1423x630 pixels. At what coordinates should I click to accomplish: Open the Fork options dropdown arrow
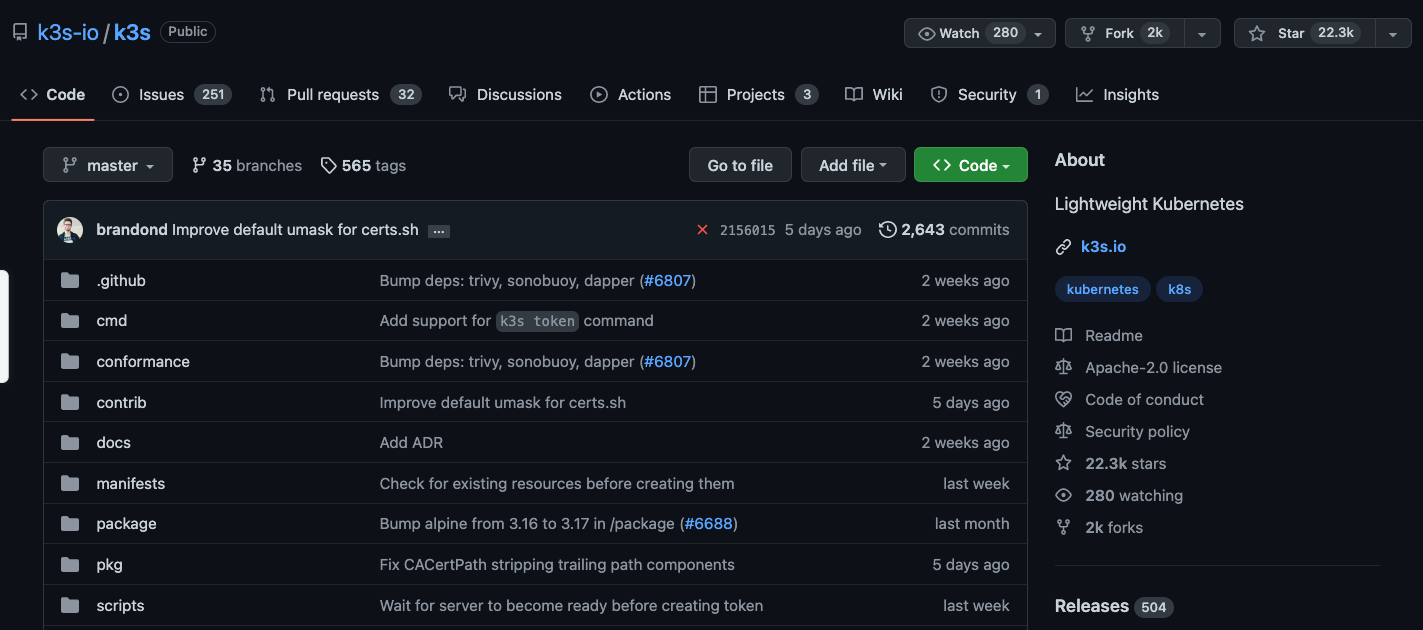coord(1201,33)
